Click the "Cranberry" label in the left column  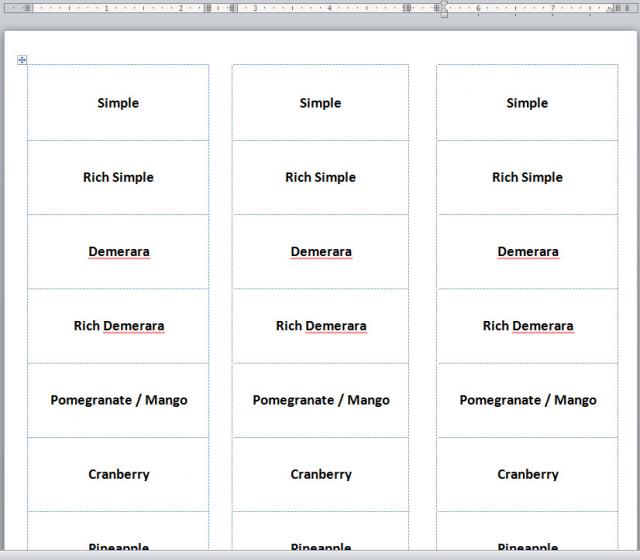[x=118, y=474]
